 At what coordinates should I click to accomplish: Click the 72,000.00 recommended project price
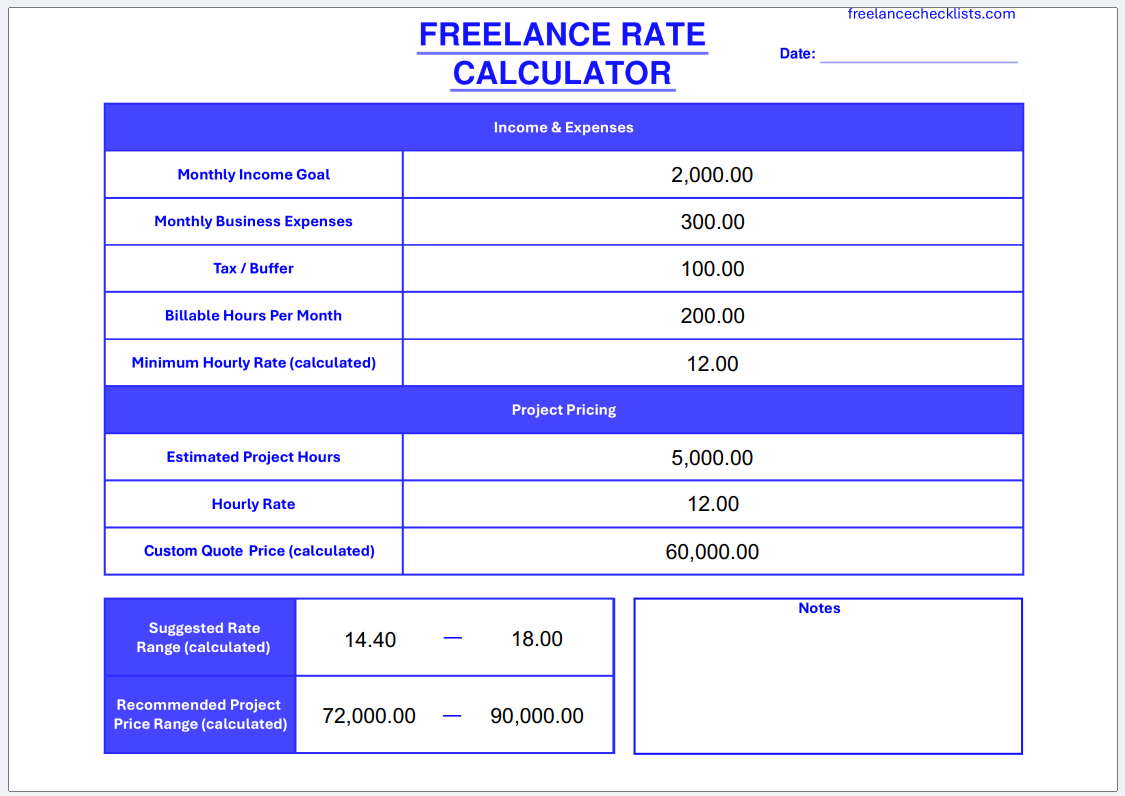click(369, 716)
